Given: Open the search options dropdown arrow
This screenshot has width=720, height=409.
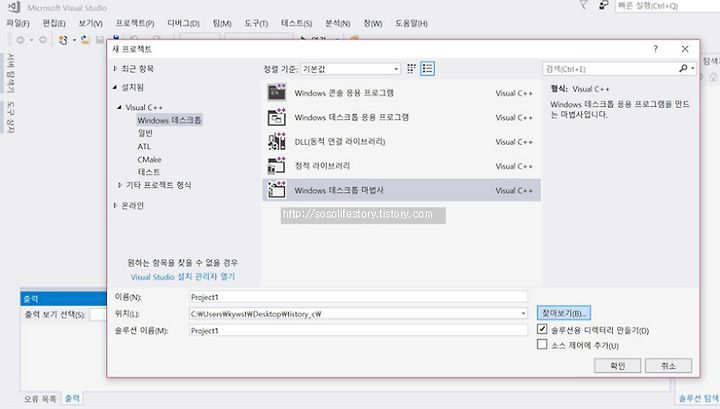Looking at the screenshot, I should click(692, 68).
